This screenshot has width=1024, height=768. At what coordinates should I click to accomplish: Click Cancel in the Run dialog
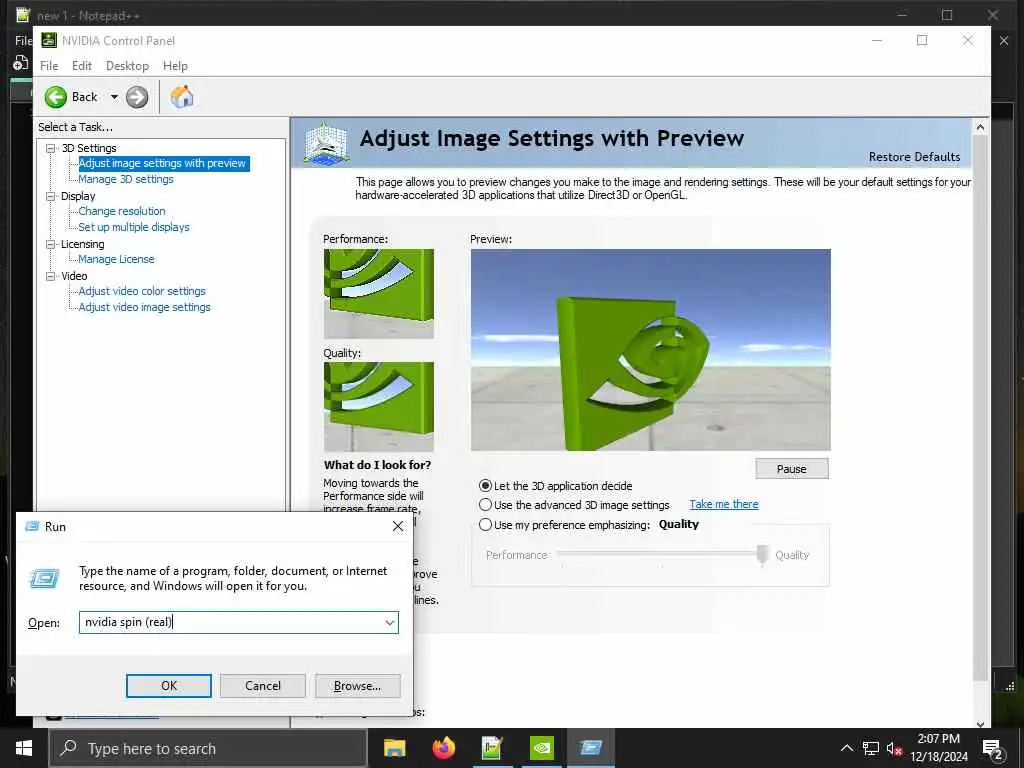point(263,686)
